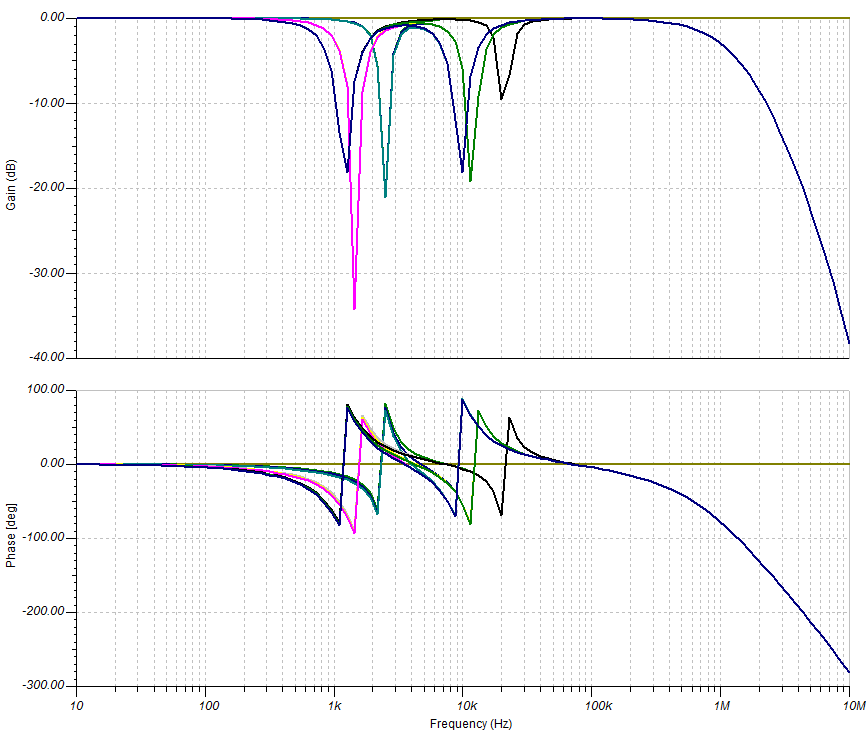Select the -10.00 gain axis tick
The image size is (866, 742).
tap(47, 103)
